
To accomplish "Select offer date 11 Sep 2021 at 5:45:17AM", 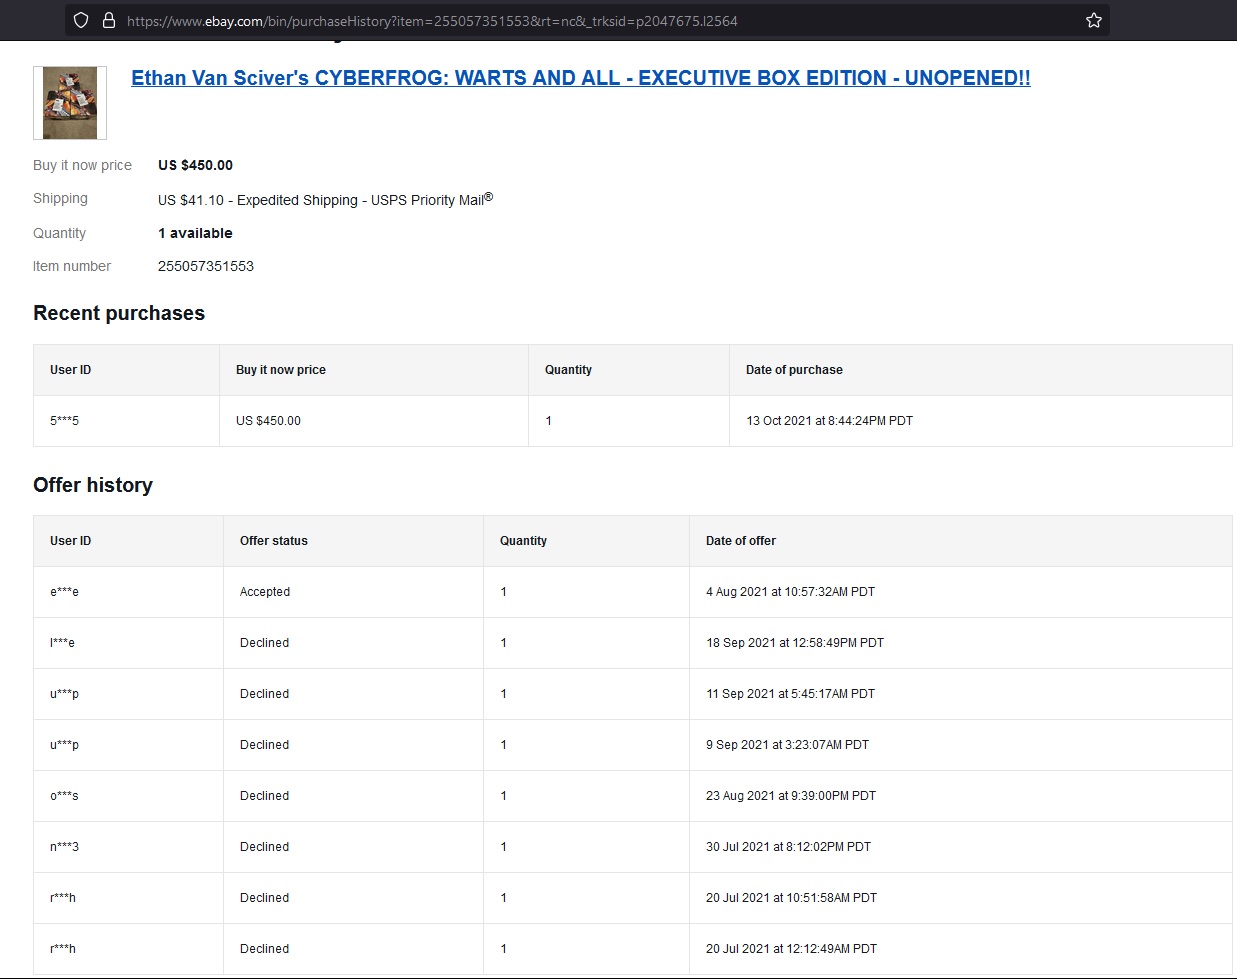I will click(x=790, y=694).
